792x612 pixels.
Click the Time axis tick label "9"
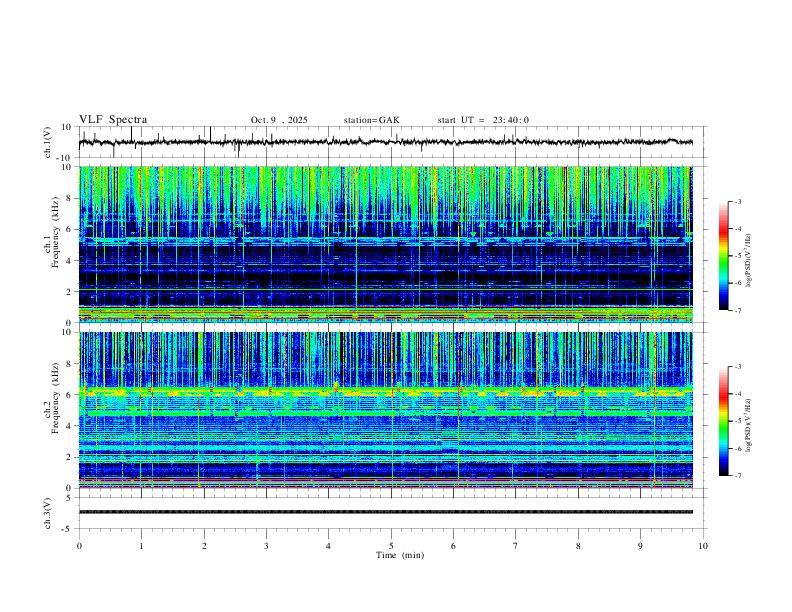pyautogui.click(x=640, y=546)
